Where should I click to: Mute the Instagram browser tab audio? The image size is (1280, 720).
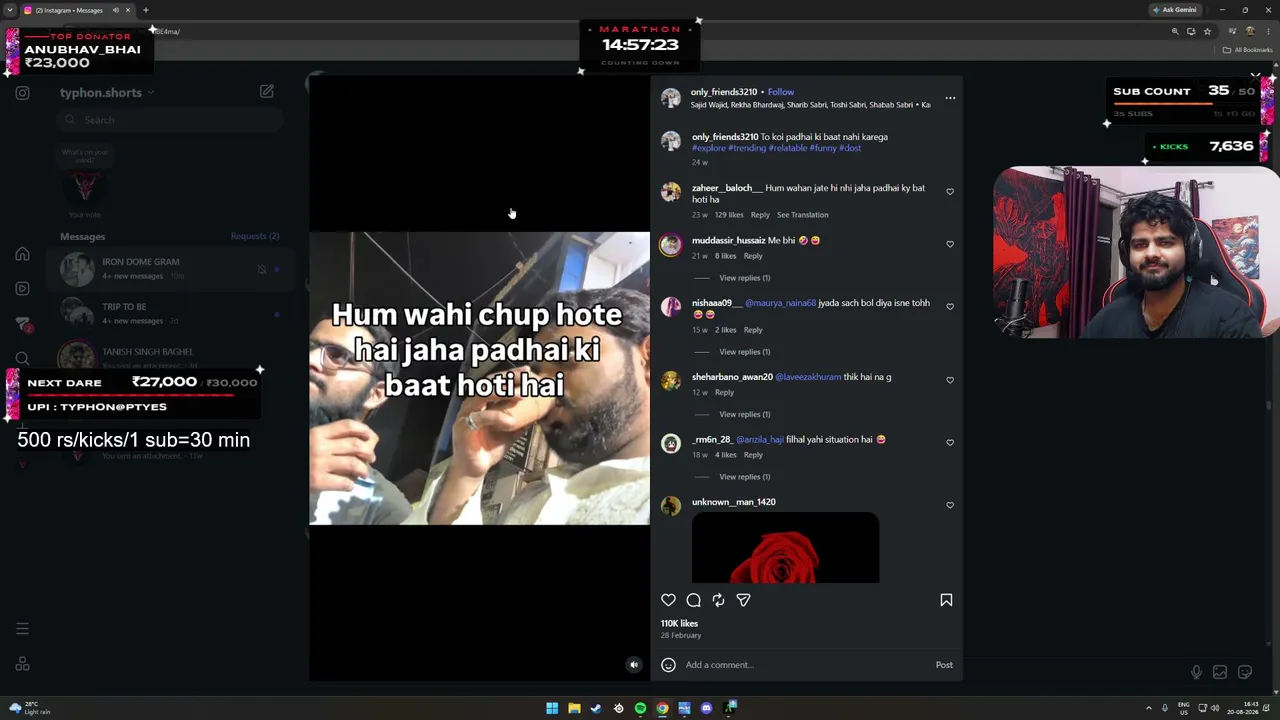click(116, 10)
